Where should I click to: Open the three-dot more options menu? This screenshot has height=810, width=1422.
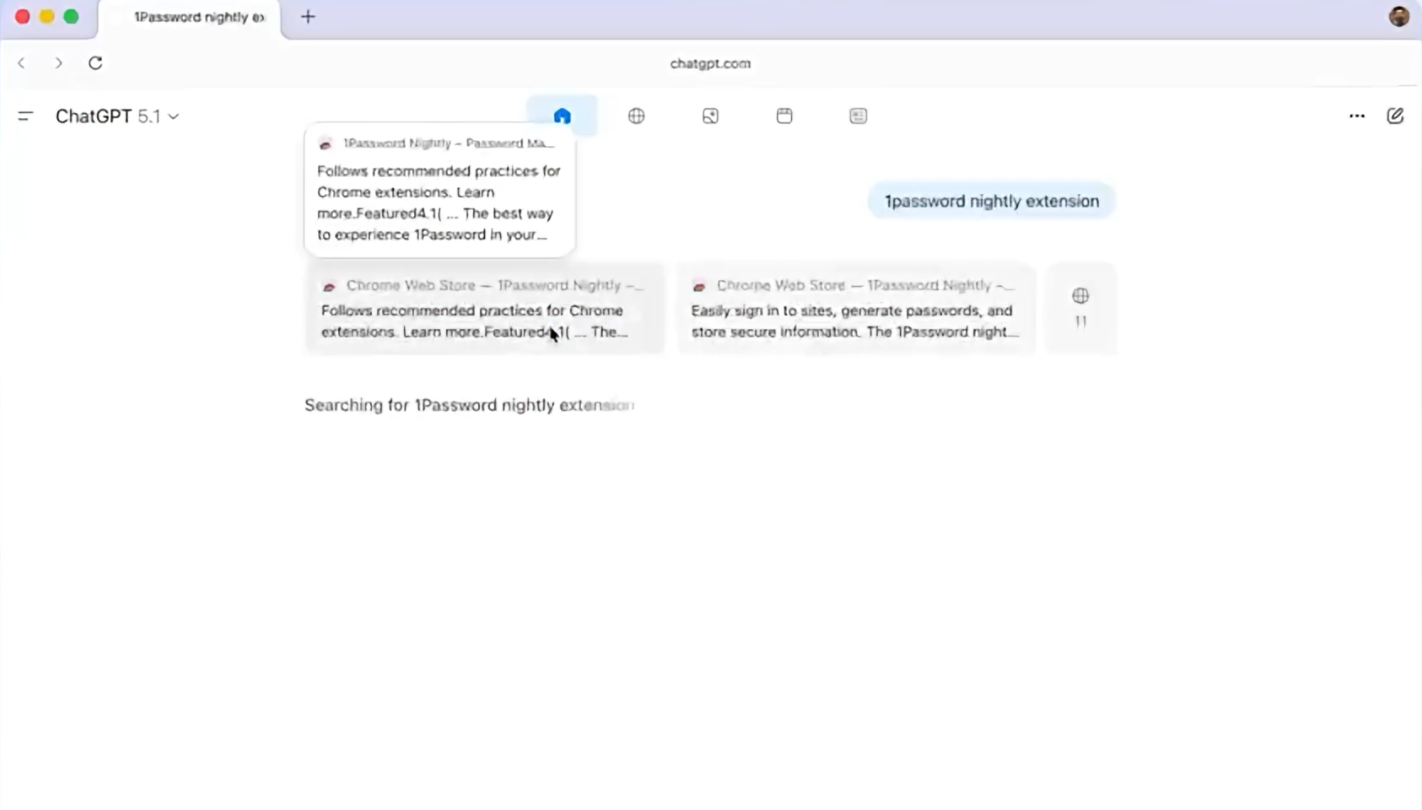tap(1357, 116)
